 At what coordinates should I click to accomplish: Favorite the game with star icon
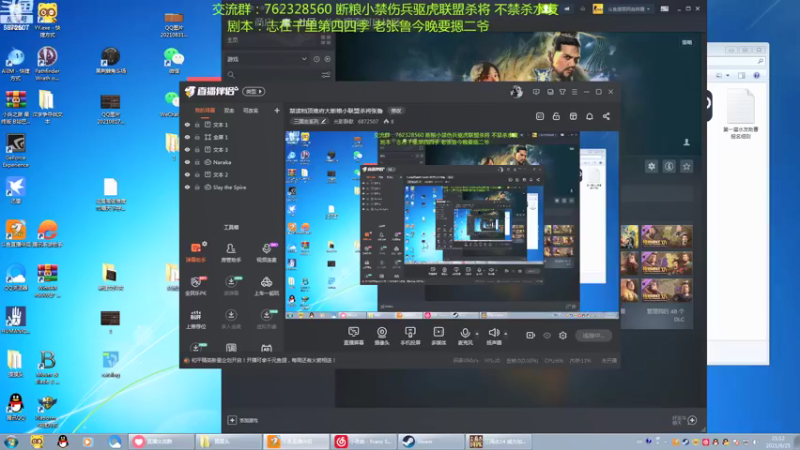(687, 166)
